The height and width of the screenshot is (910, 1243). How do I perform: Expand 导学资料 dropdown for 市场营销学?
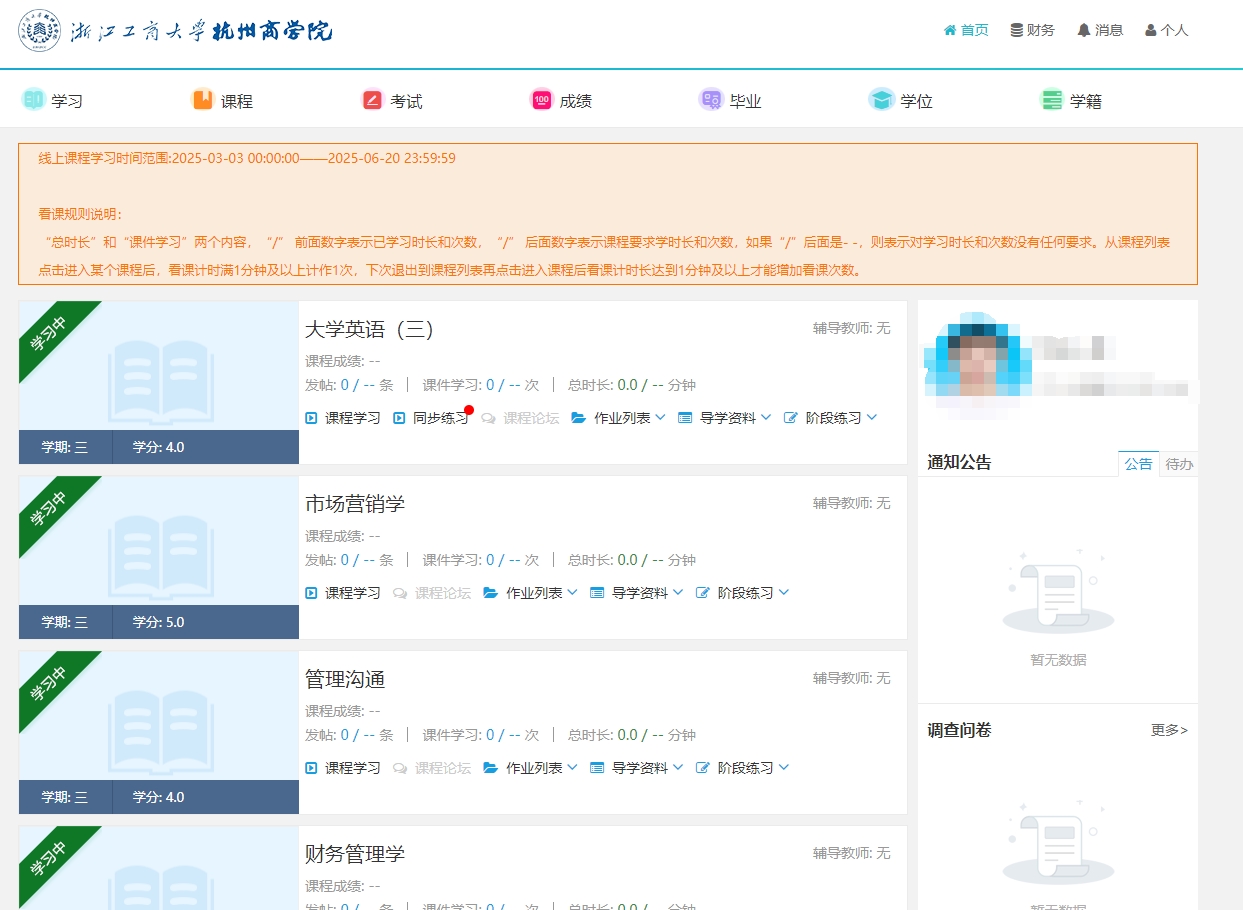[637, 593]
